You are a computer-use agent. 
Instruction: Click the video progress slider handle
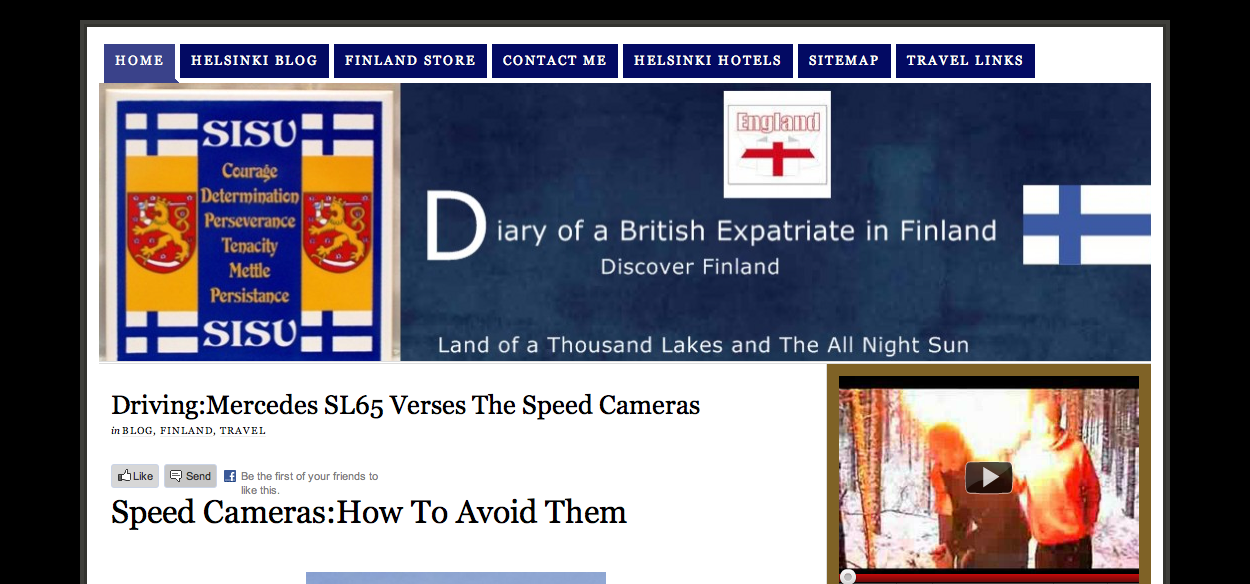click(x=848, y=577)
